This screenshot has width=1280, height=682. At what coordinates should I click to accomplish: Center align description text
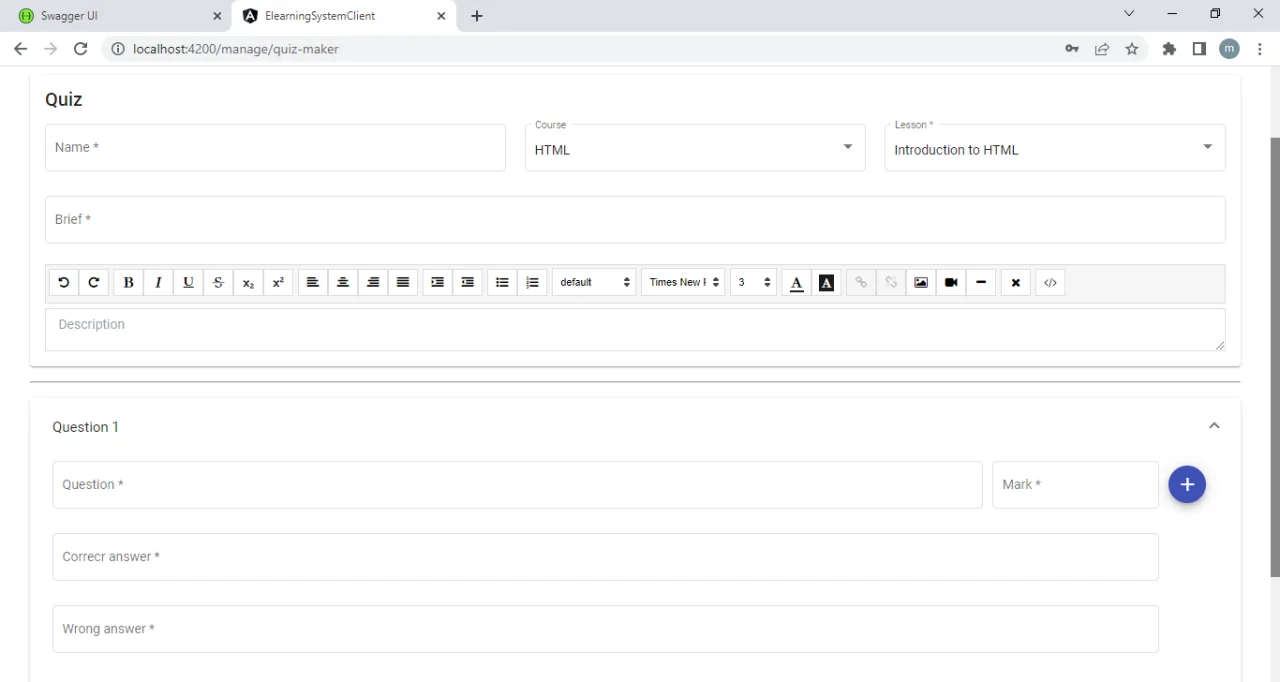[x=343, y=283]
